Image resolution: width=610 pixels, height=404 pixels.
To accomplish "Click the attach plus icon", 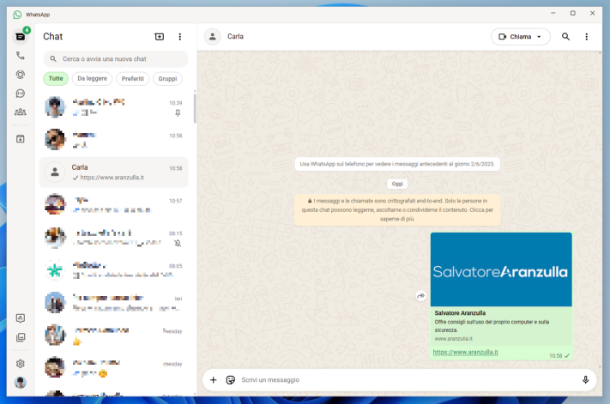I will tap(213, 380).
